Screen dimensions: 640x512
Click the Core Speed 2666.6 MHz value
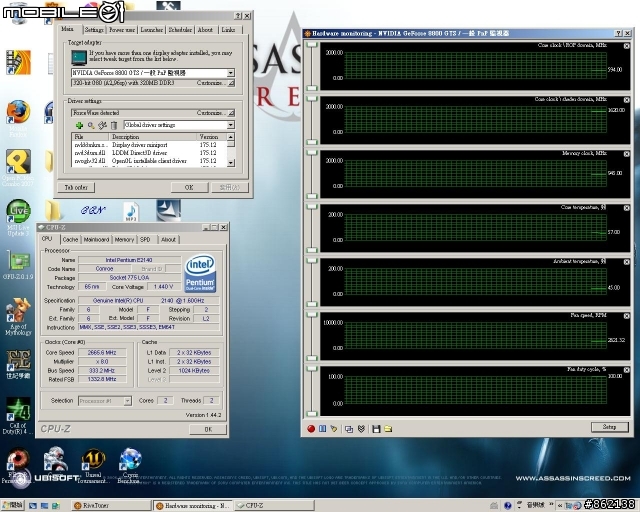pyautogui.click(x=102, y=352)
